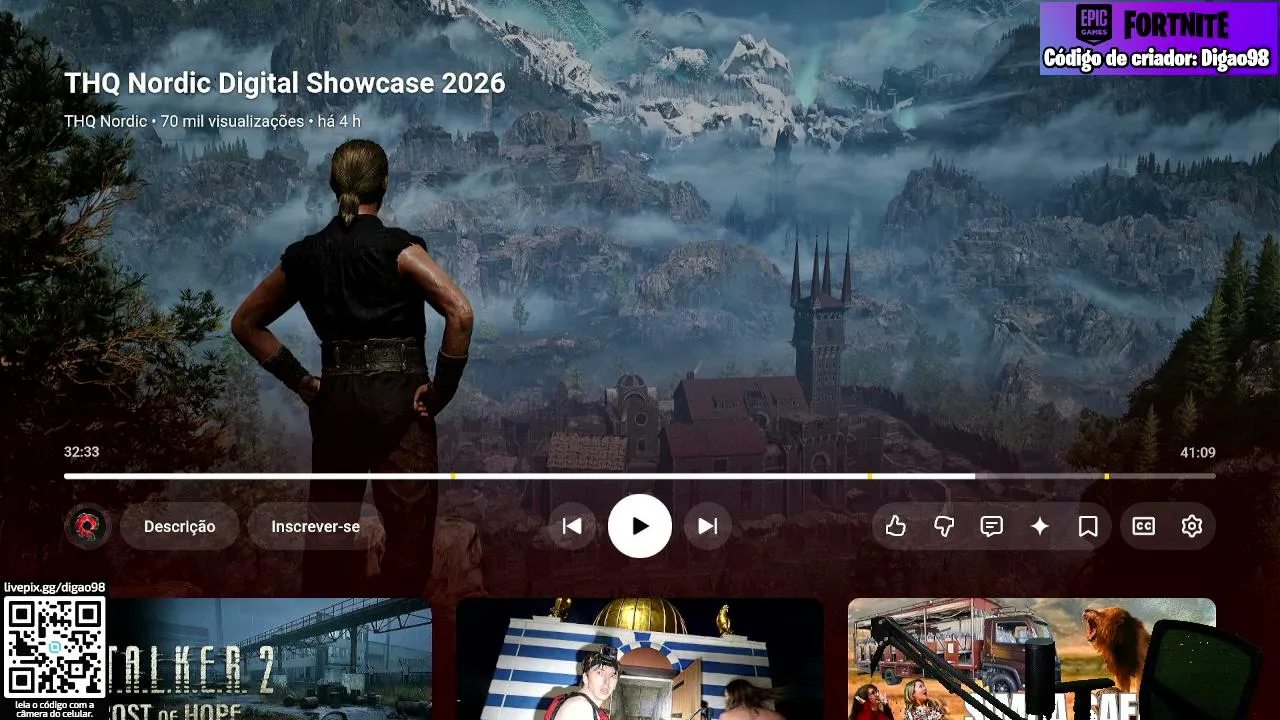Click the Inscrever-se subscribe button
The width and height of the screenshot is (1280, 720).
(x=316, y=526)
